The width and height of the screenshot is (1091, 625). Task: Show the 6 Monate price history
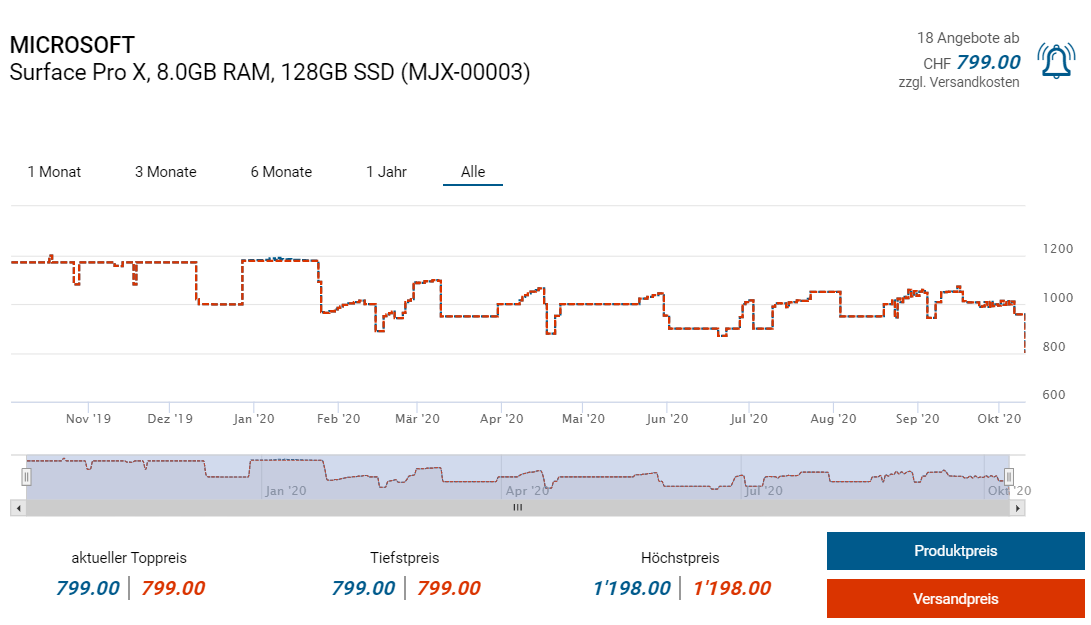coord(281,172)
